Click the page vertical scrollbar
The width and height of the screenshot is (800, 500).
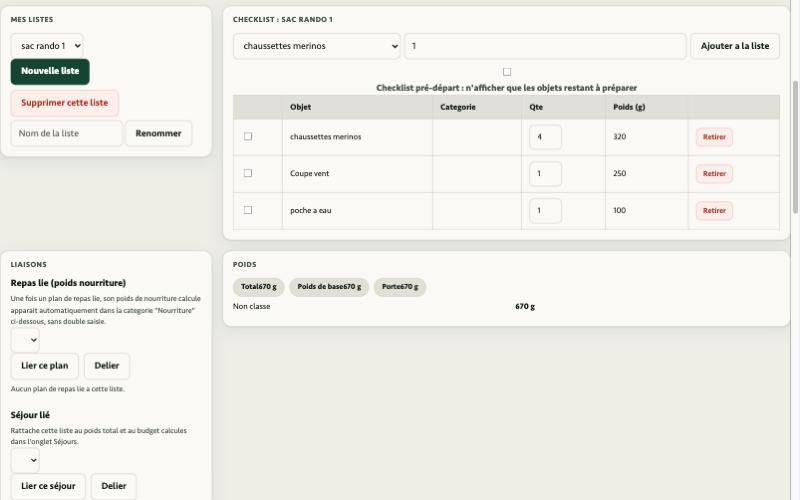pos(795,147)
